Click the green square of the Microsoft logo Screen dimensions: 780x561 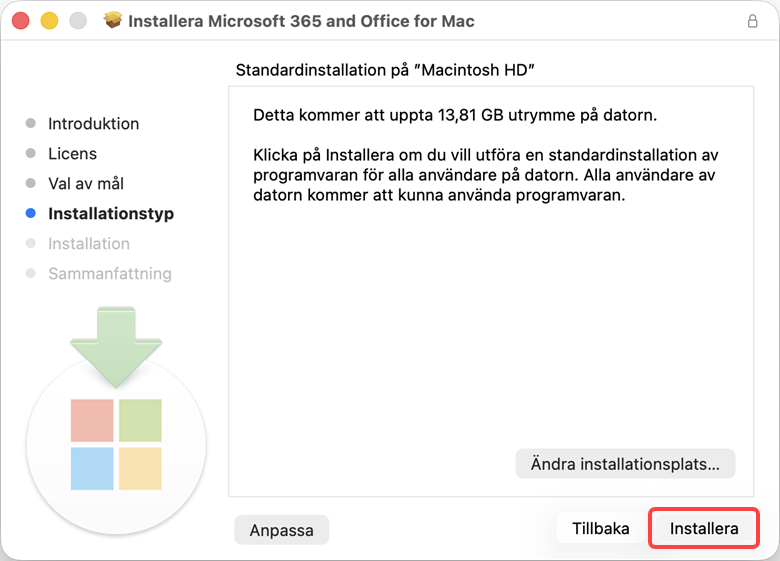tap(140, 421)
